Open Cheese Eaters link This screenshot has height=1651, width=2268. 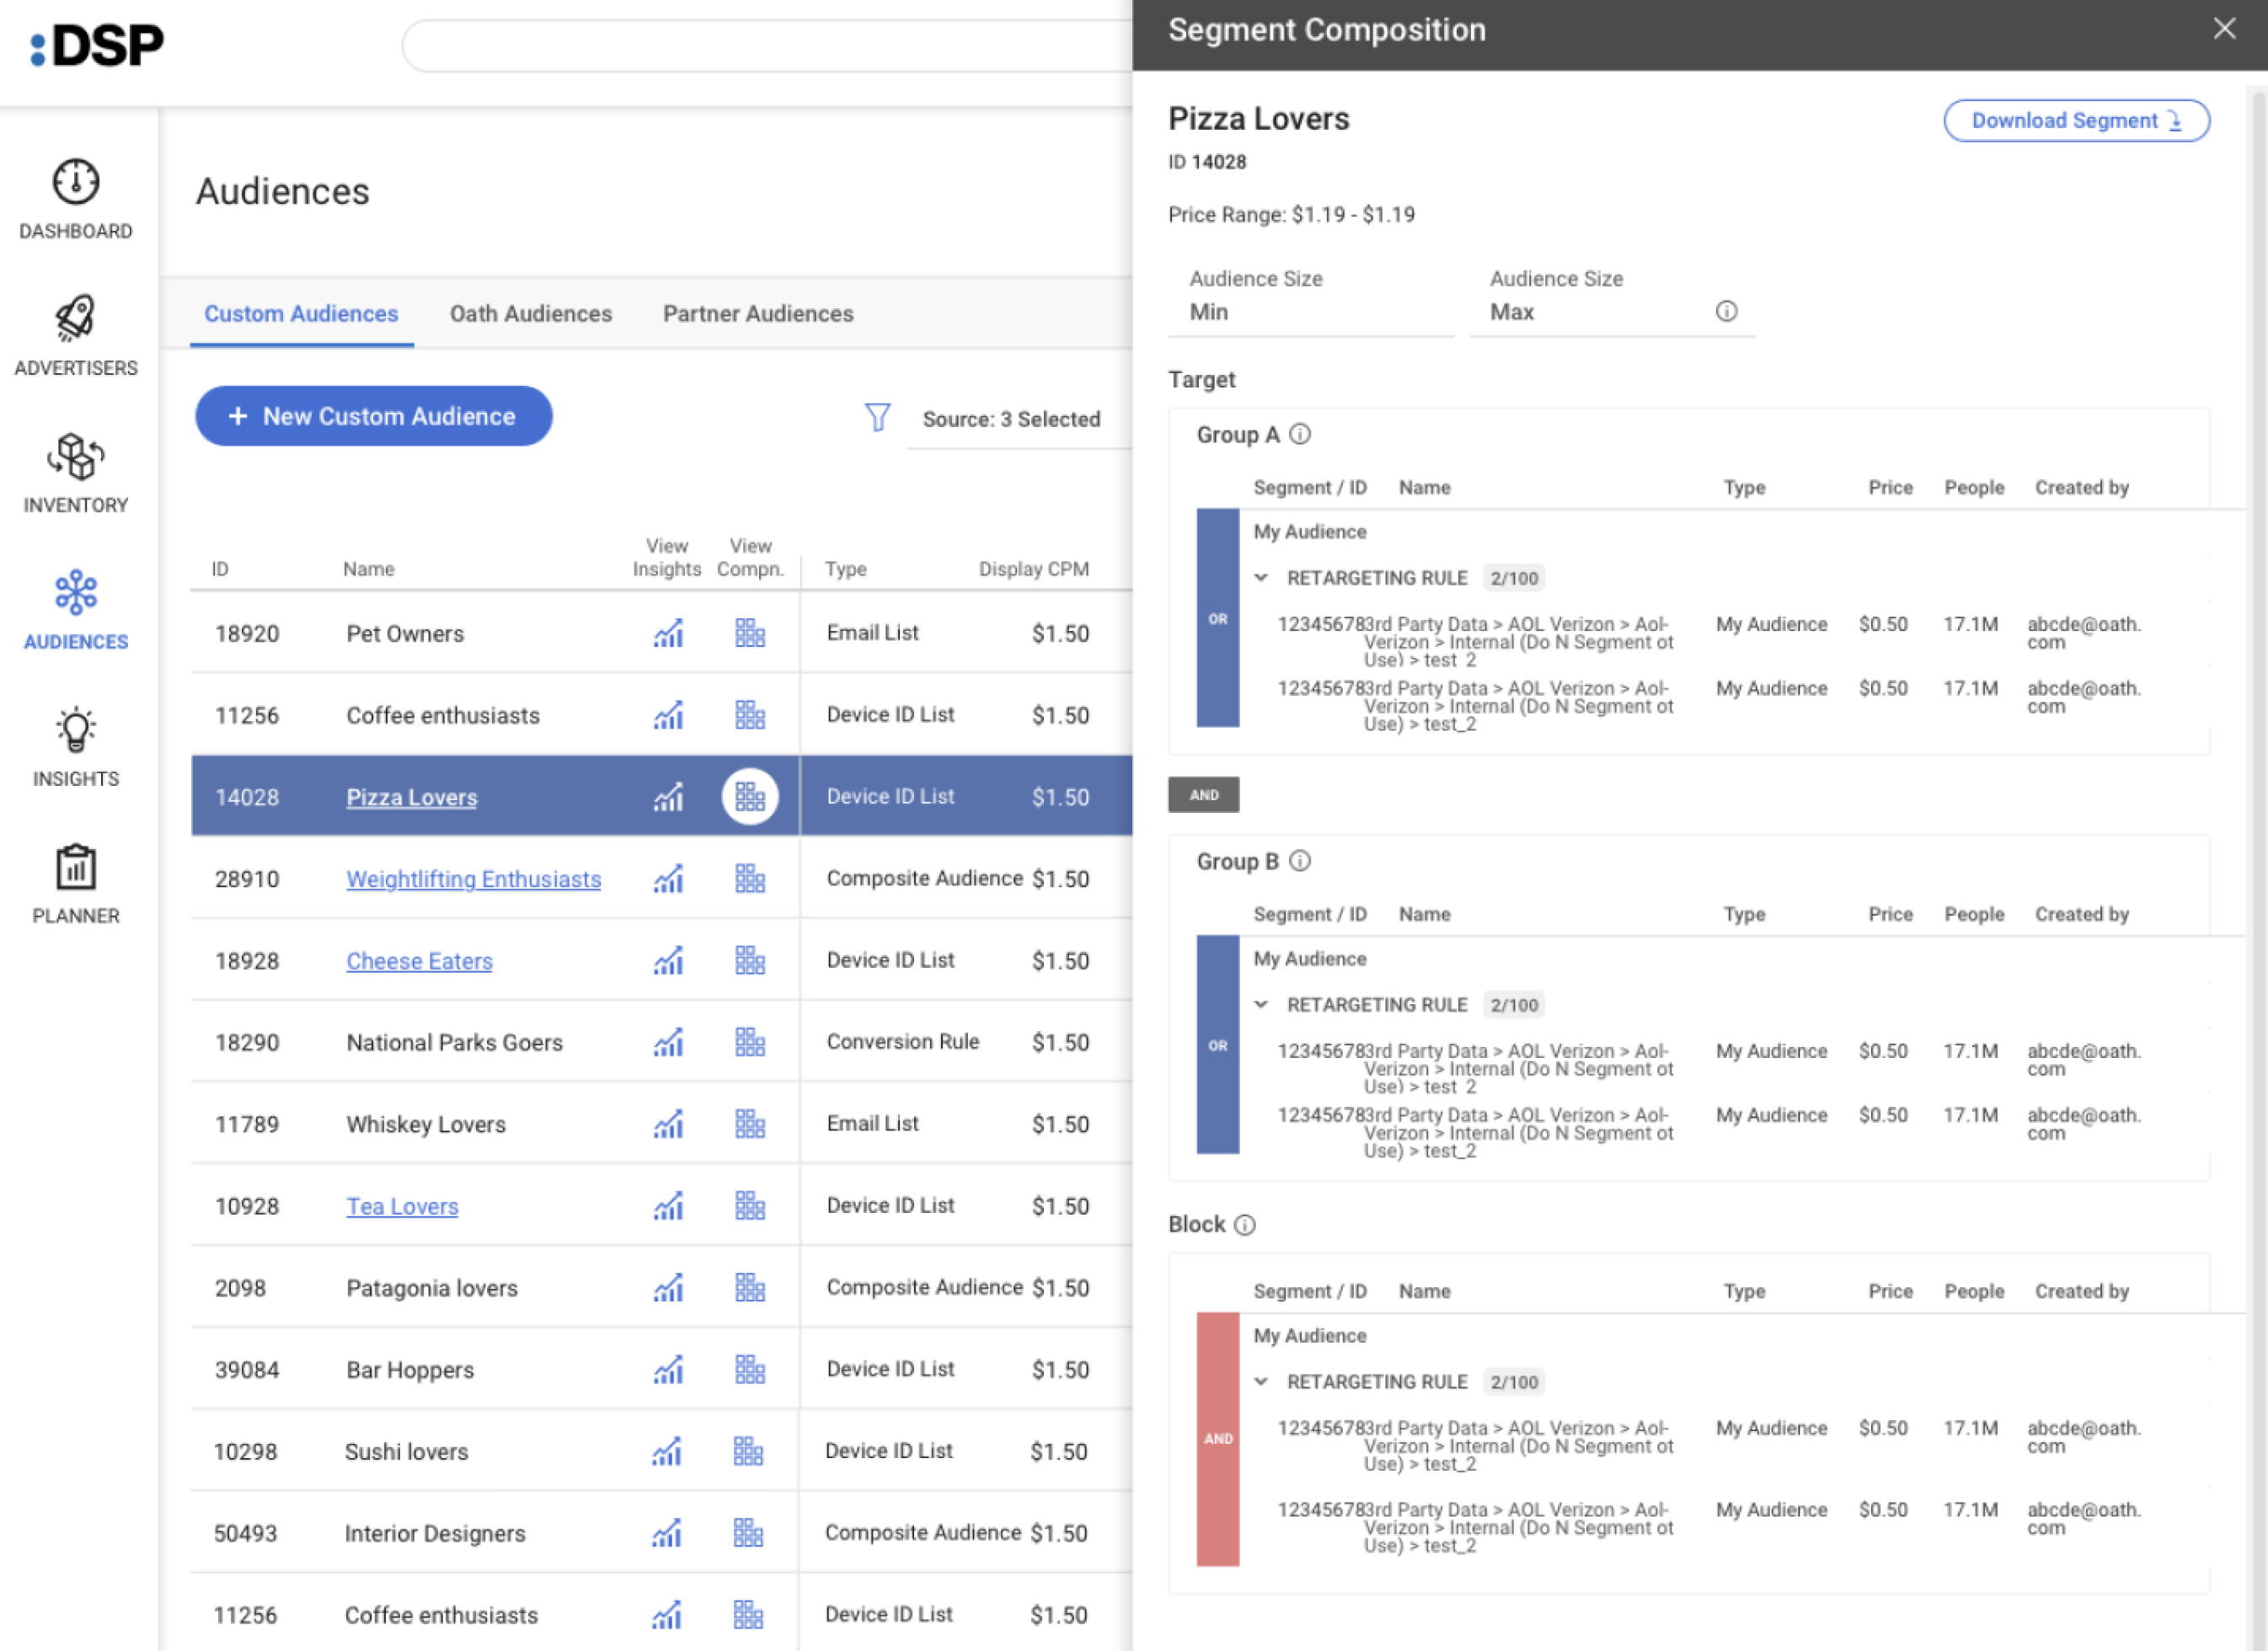pos(419,961)
